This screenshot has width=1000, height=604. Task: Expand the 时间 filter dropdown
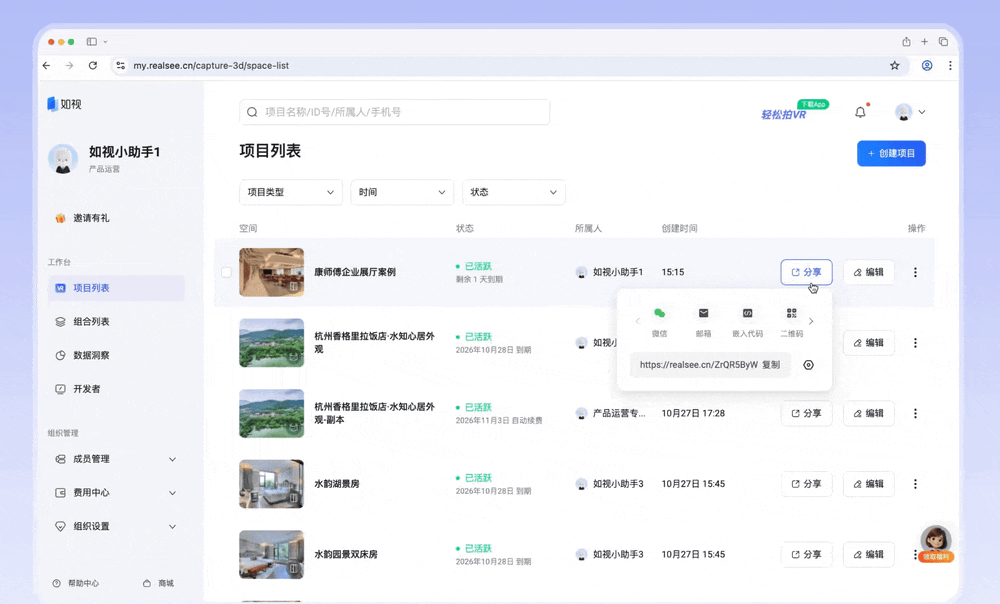point(402,192)
